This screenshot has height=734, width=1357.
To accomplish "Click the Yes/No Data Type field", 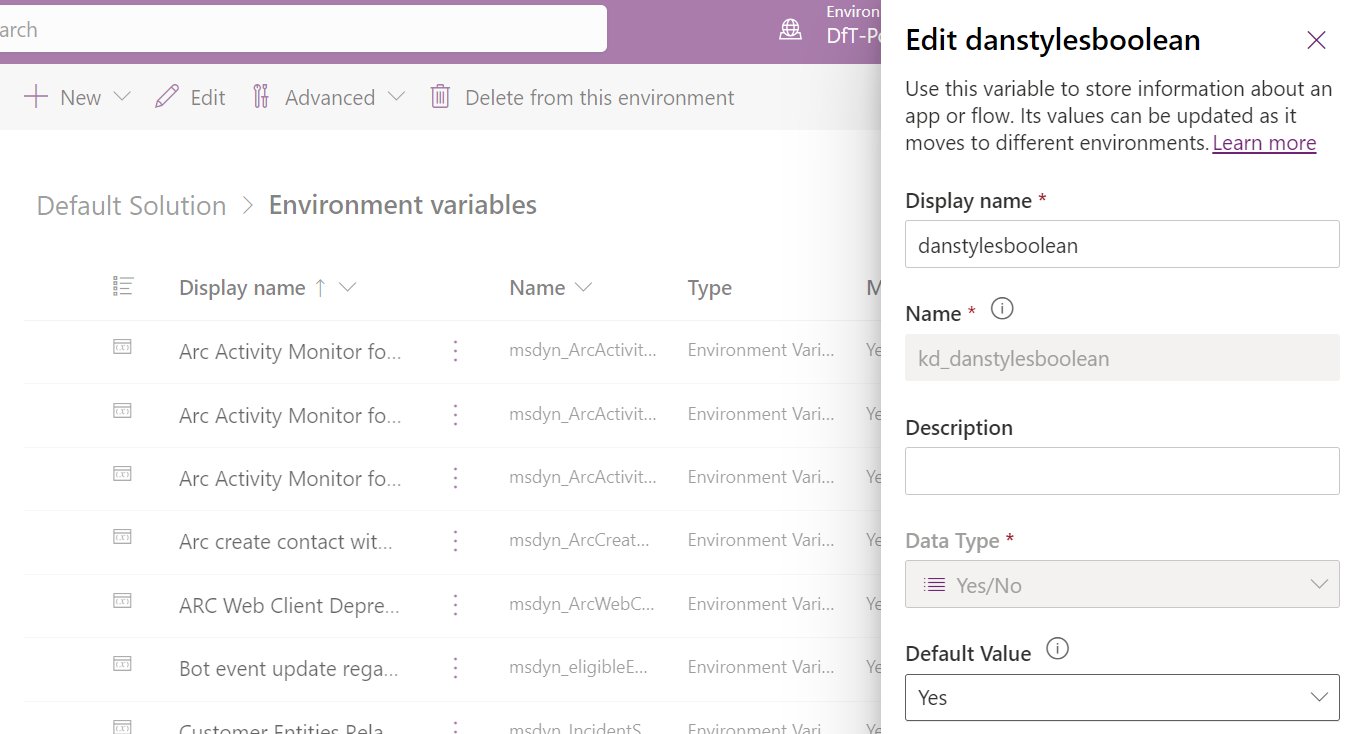I will (x=1122, y=583).
